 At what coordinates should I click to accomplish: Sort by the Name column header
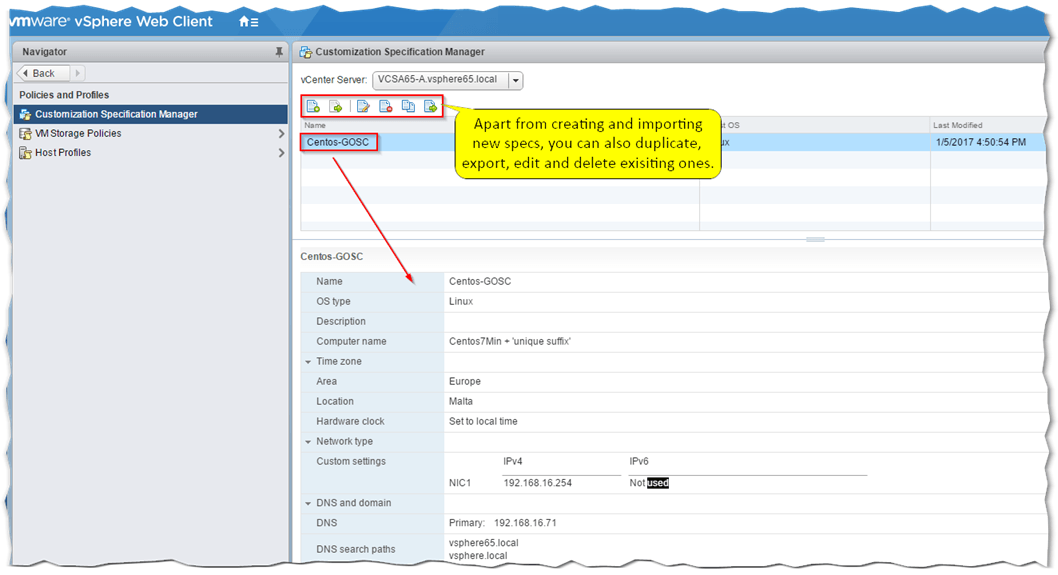[x=315, y=126]
